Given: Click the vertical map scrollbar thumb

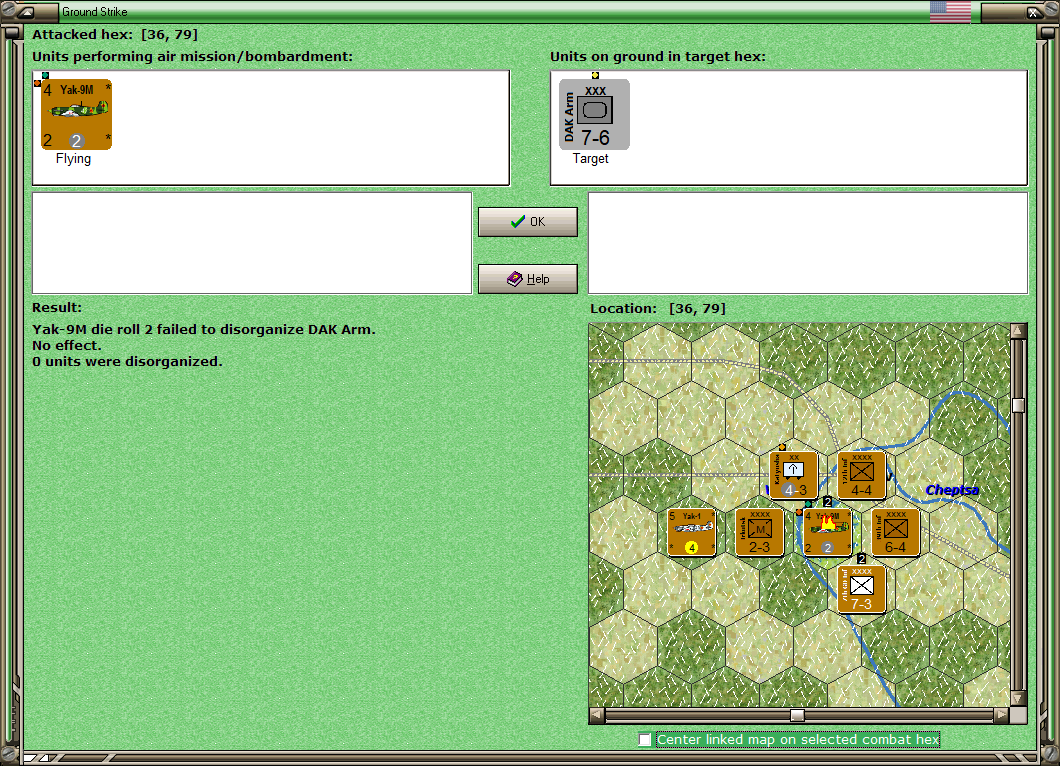Looking at the screenshot, I should [1019, 405].
